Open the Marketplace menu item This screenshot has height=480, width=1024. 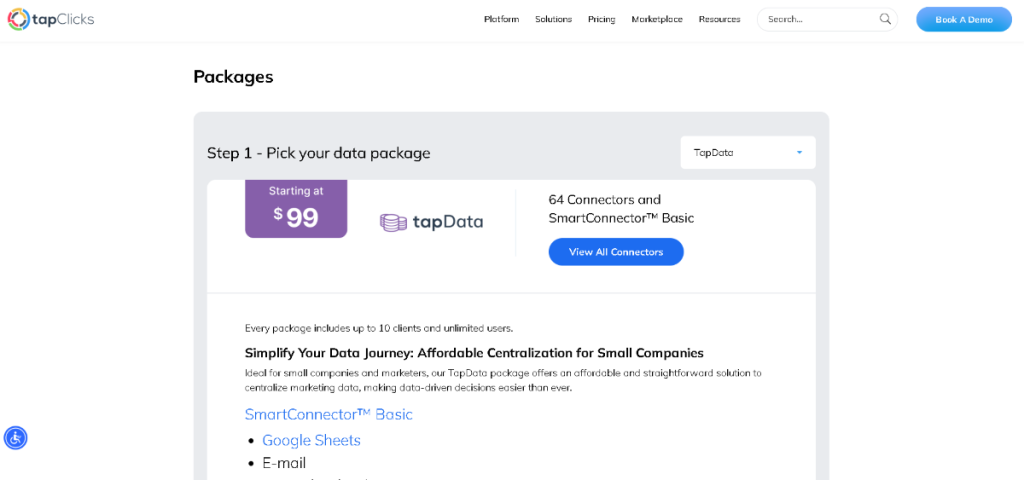[657, 19]
